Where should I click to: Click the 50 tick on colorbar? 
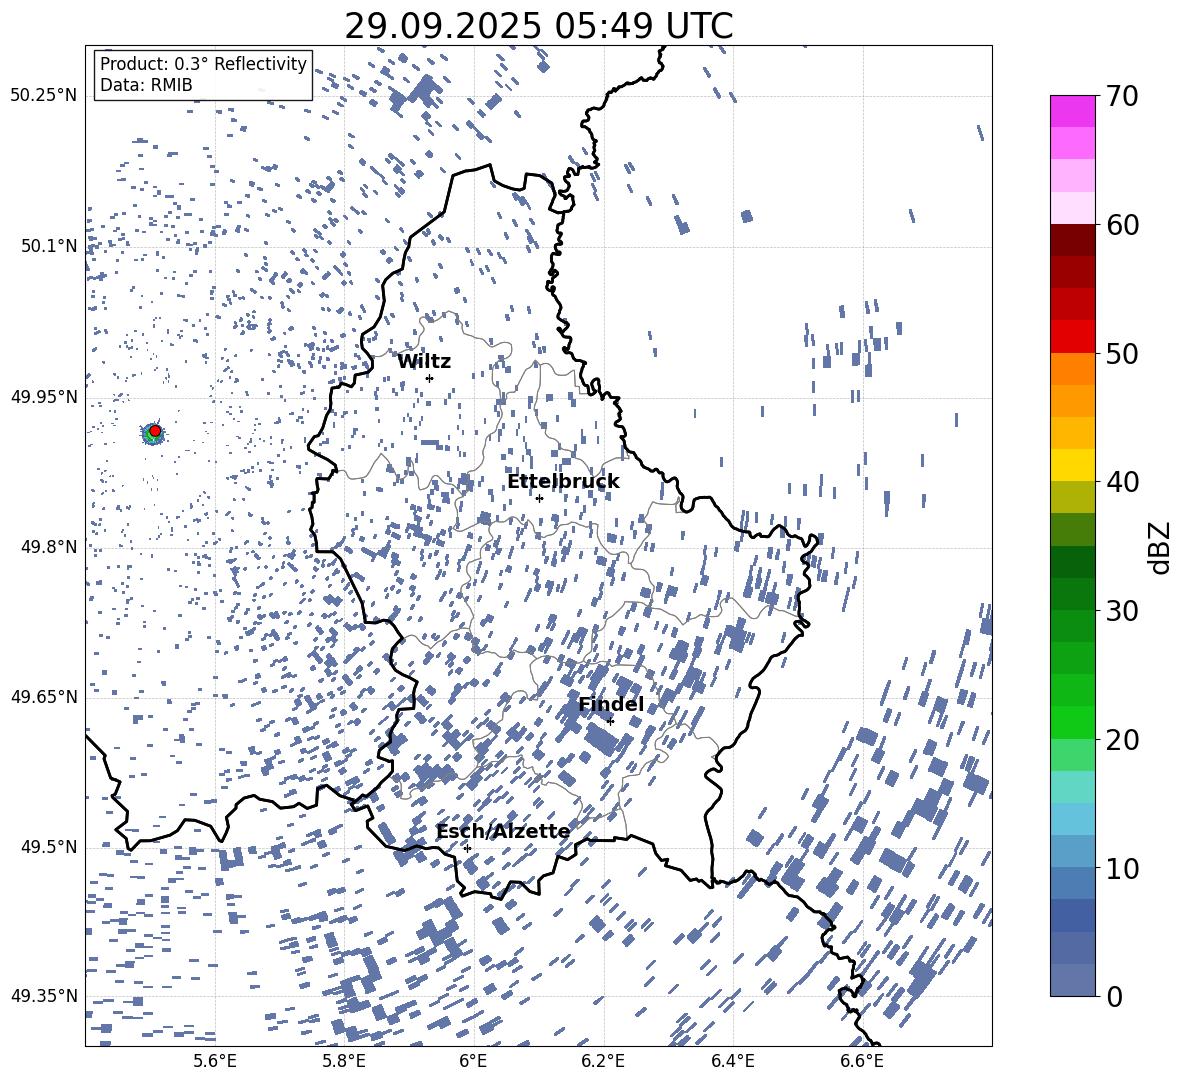(x=1122, y=353)
